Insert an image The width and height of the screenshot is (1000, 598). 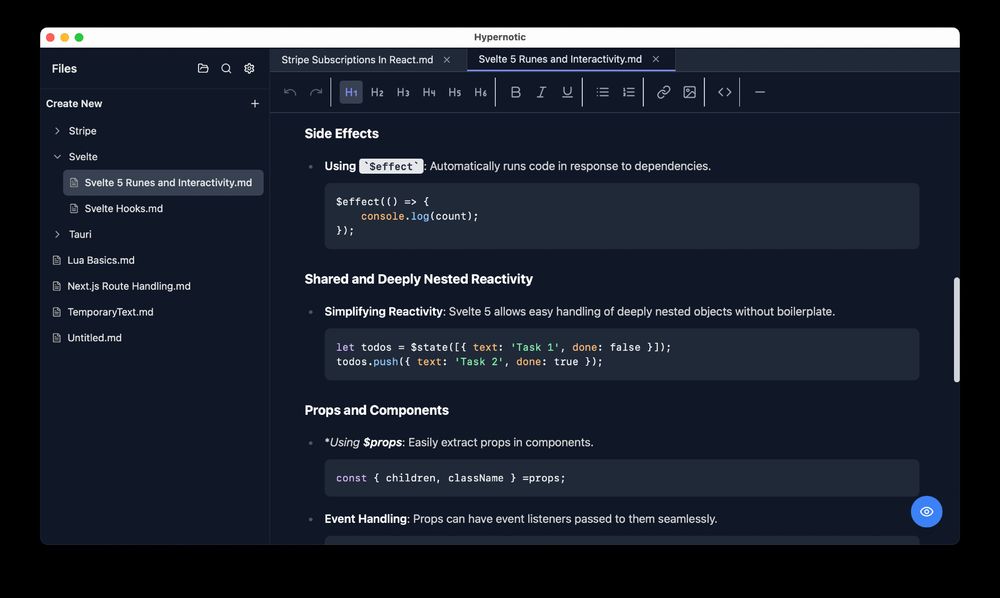pos(689,92)
